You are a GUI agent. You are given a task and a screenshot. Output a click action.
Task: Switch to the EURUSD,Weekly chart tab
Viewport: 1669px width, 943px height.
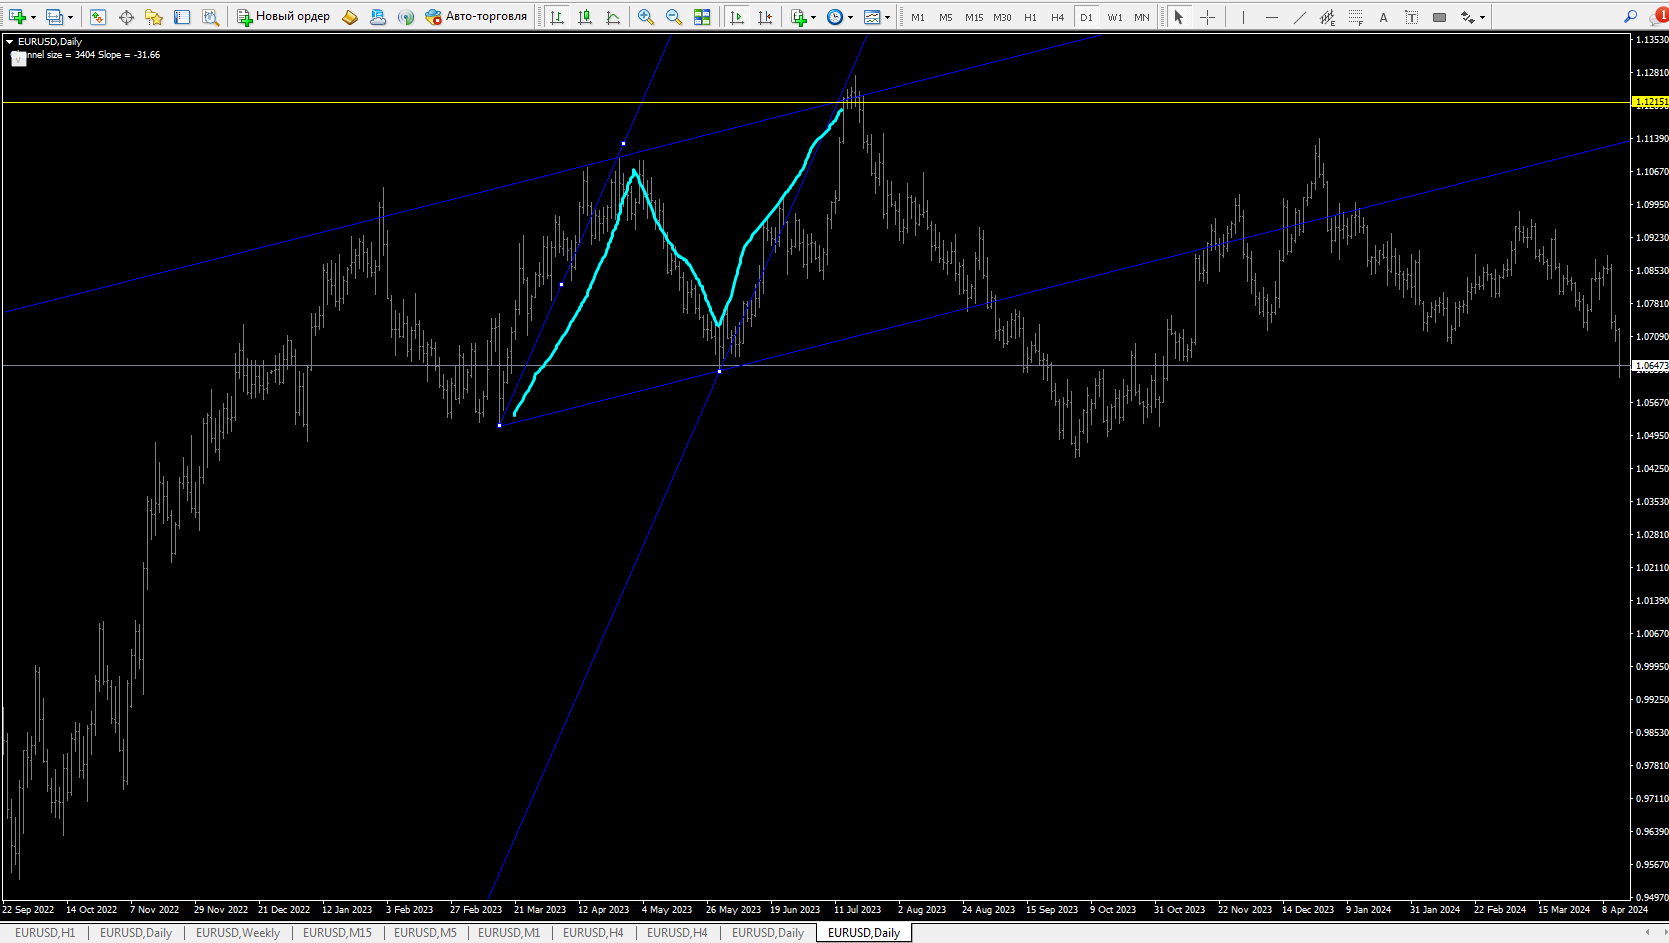click(238, 933)
